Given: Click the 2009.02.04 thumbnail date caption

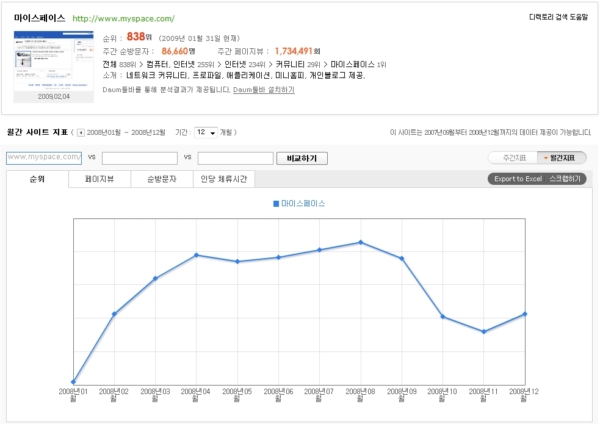Looking at the screenshot, I should point(54,96).
